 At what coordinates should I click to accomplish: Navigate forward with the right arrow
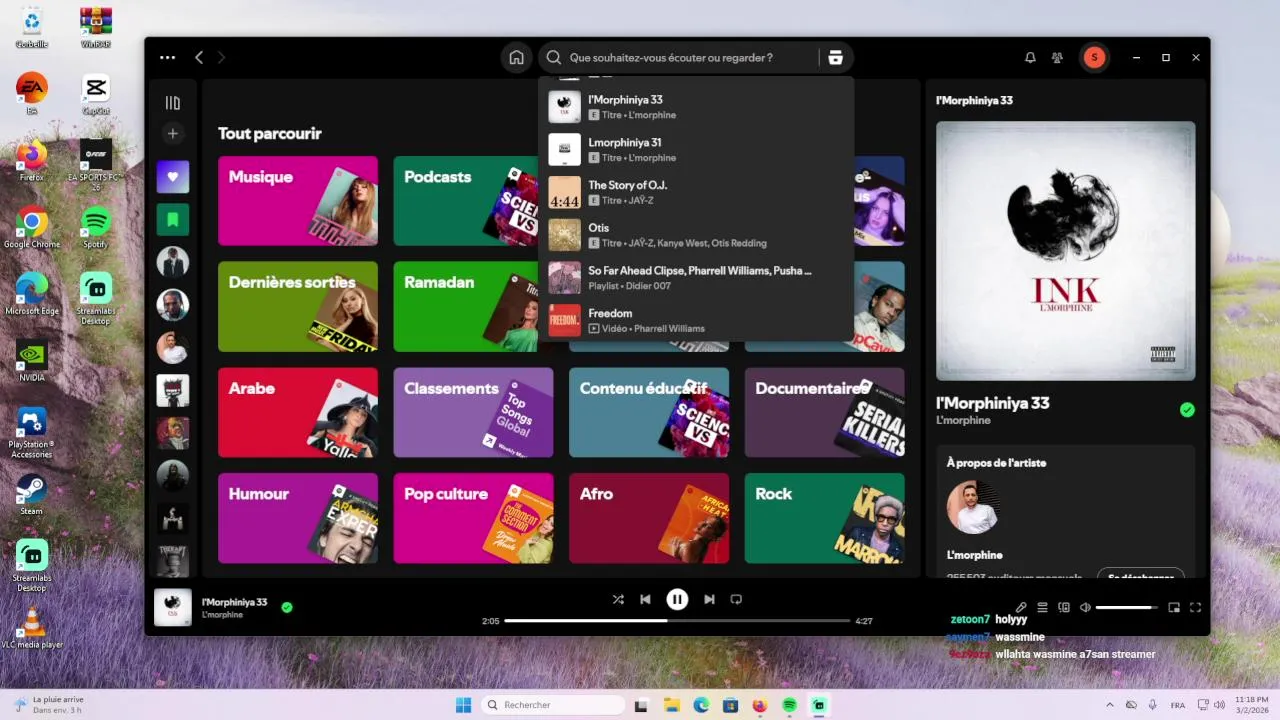pyautogui.click(x=221, y=58)
